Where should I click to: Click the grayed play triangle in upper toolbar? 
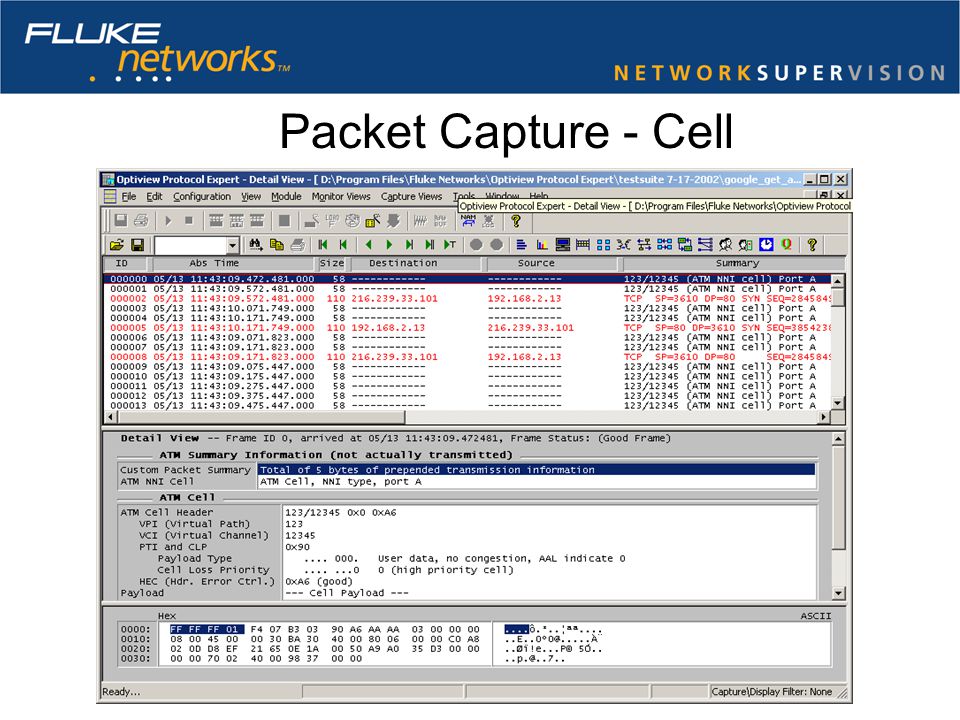point(168,220)
